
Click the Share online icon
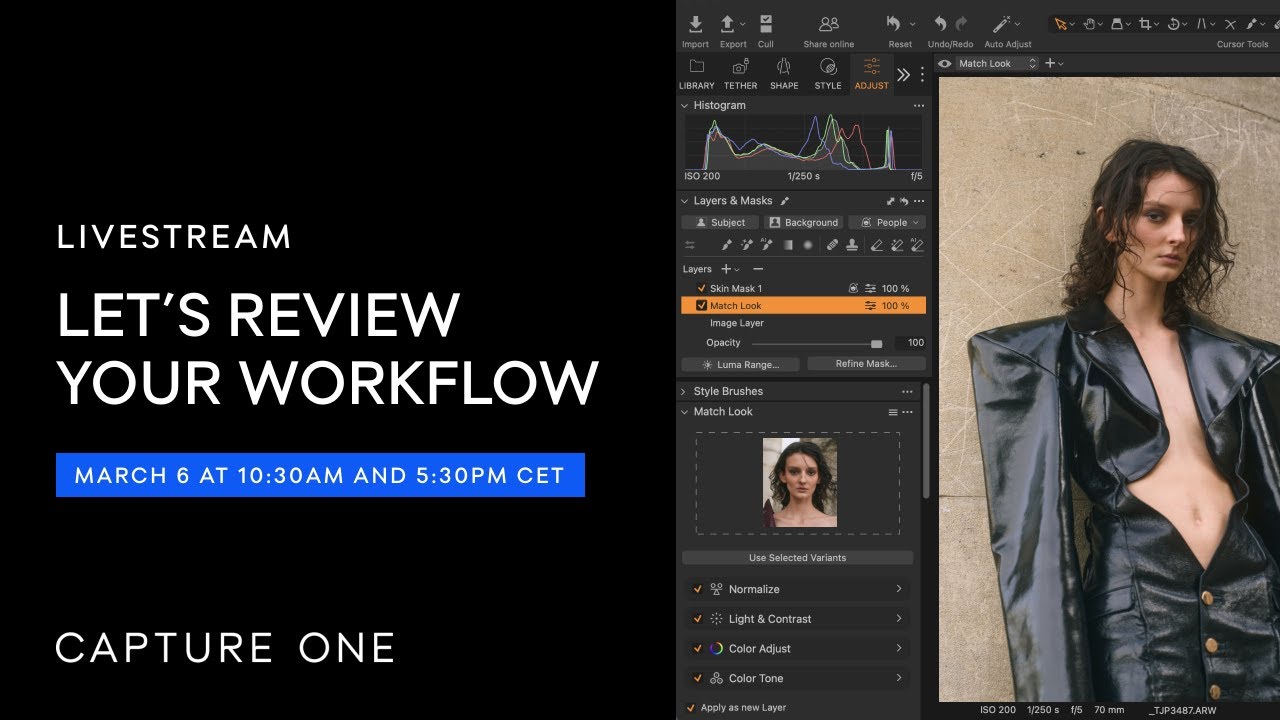pos(828,24)
